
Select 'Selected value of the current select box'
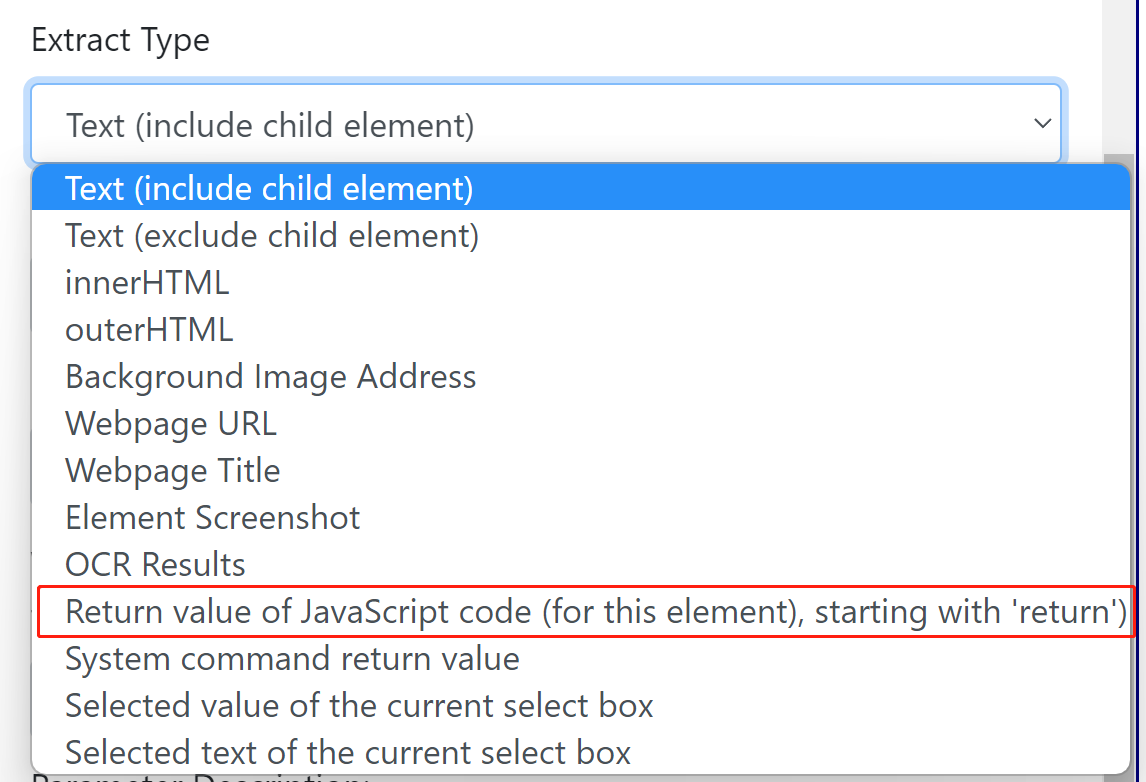pos(359,705)
